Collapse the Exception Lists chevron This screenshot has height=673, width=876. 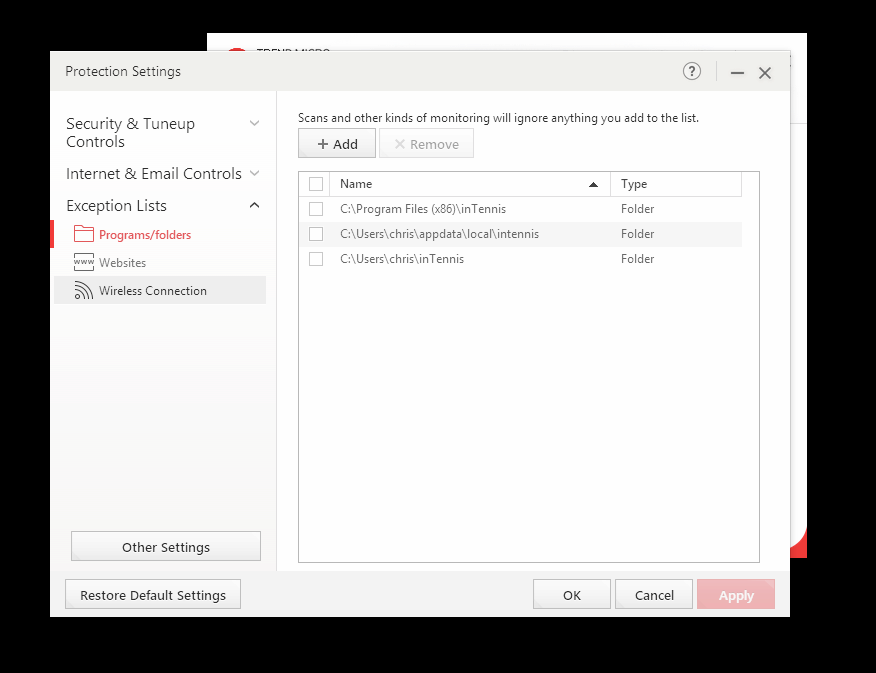pos(254,206)
